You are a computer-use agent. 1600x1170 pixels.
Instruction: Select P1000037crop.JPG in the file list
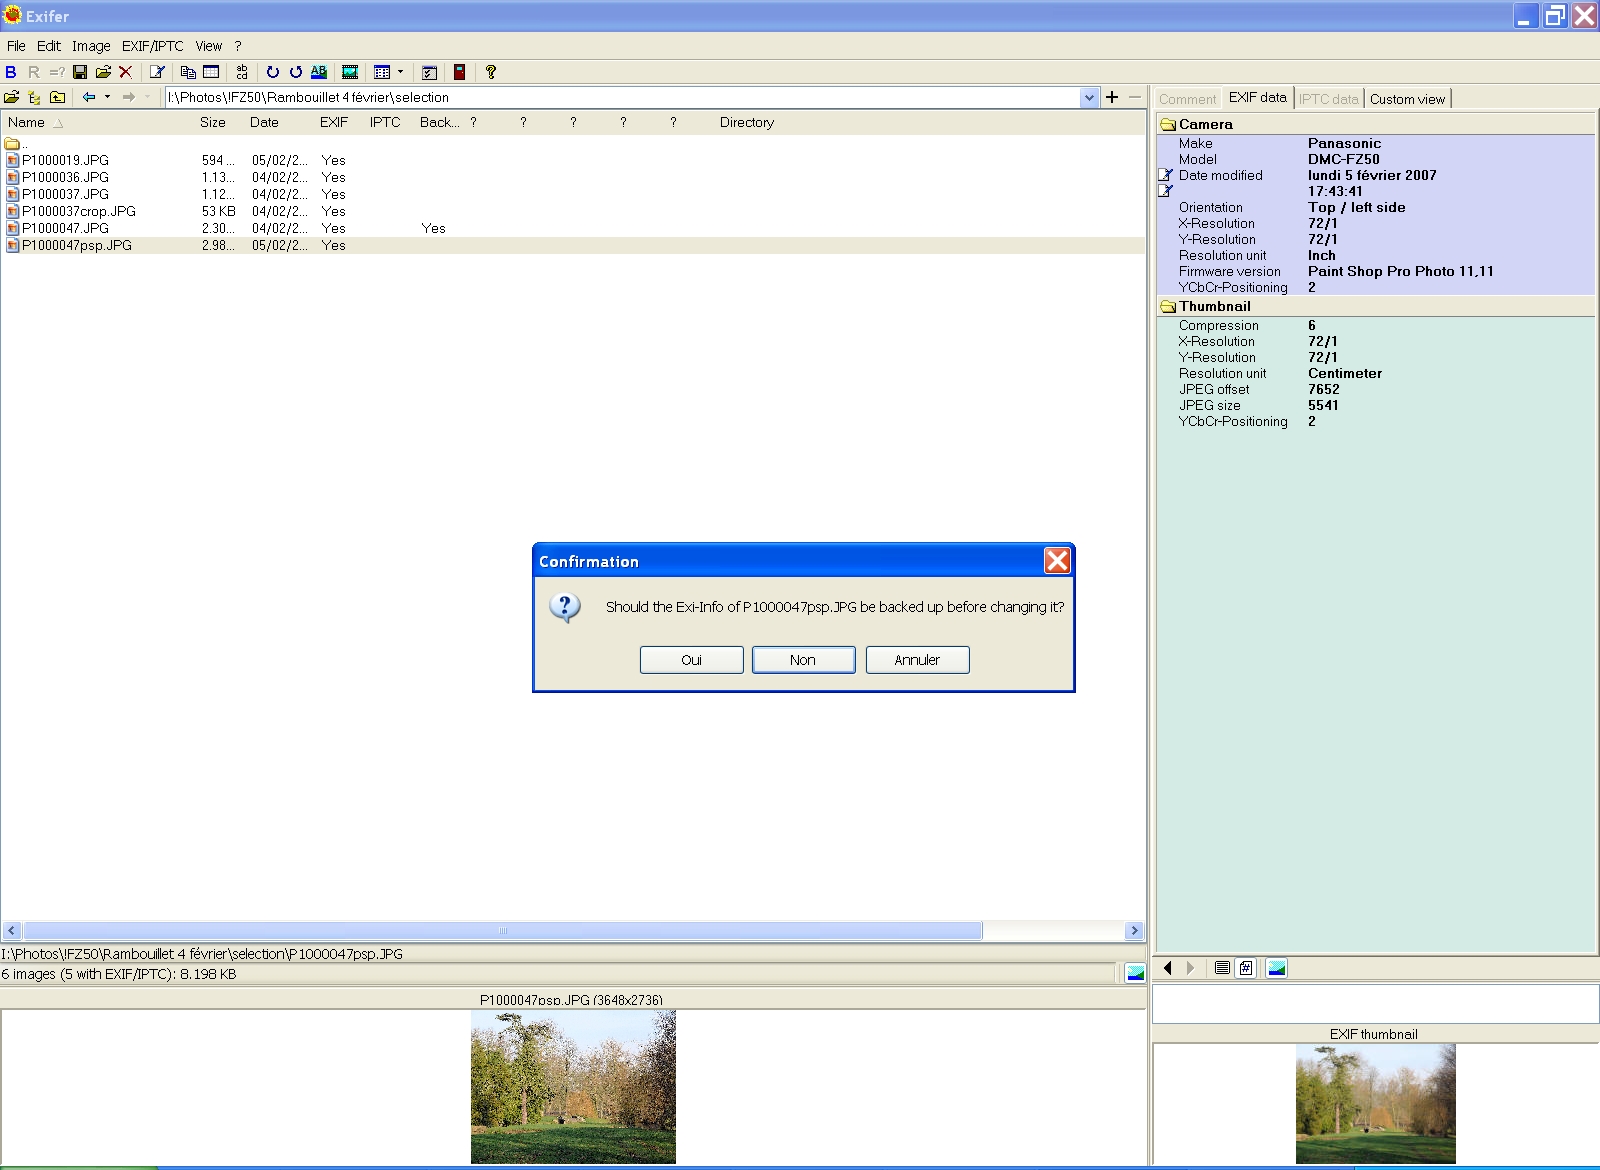tap(78, 211)
